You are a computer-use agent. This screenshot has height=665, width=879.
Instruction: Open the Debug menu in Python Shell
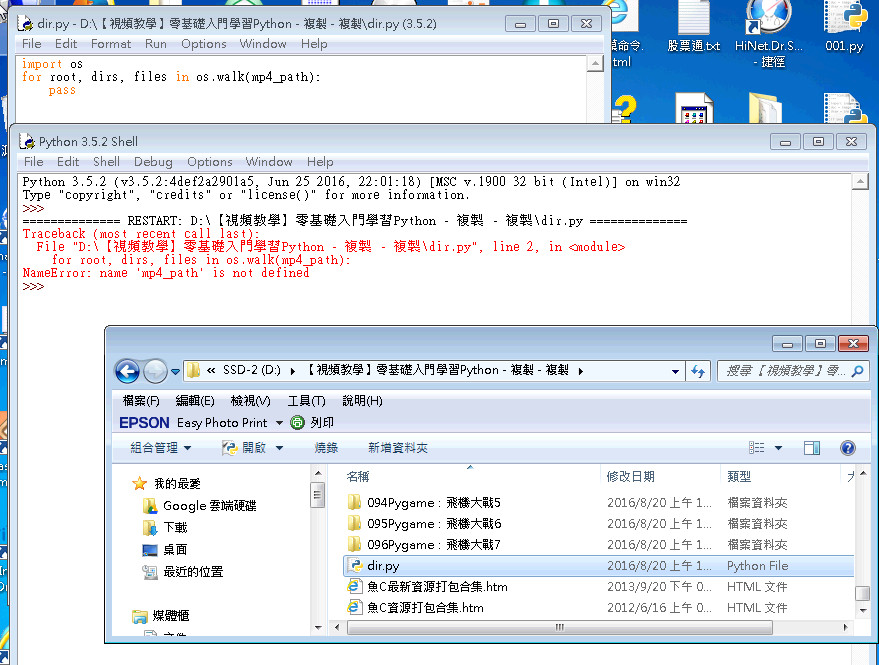(x=153, y=162)
